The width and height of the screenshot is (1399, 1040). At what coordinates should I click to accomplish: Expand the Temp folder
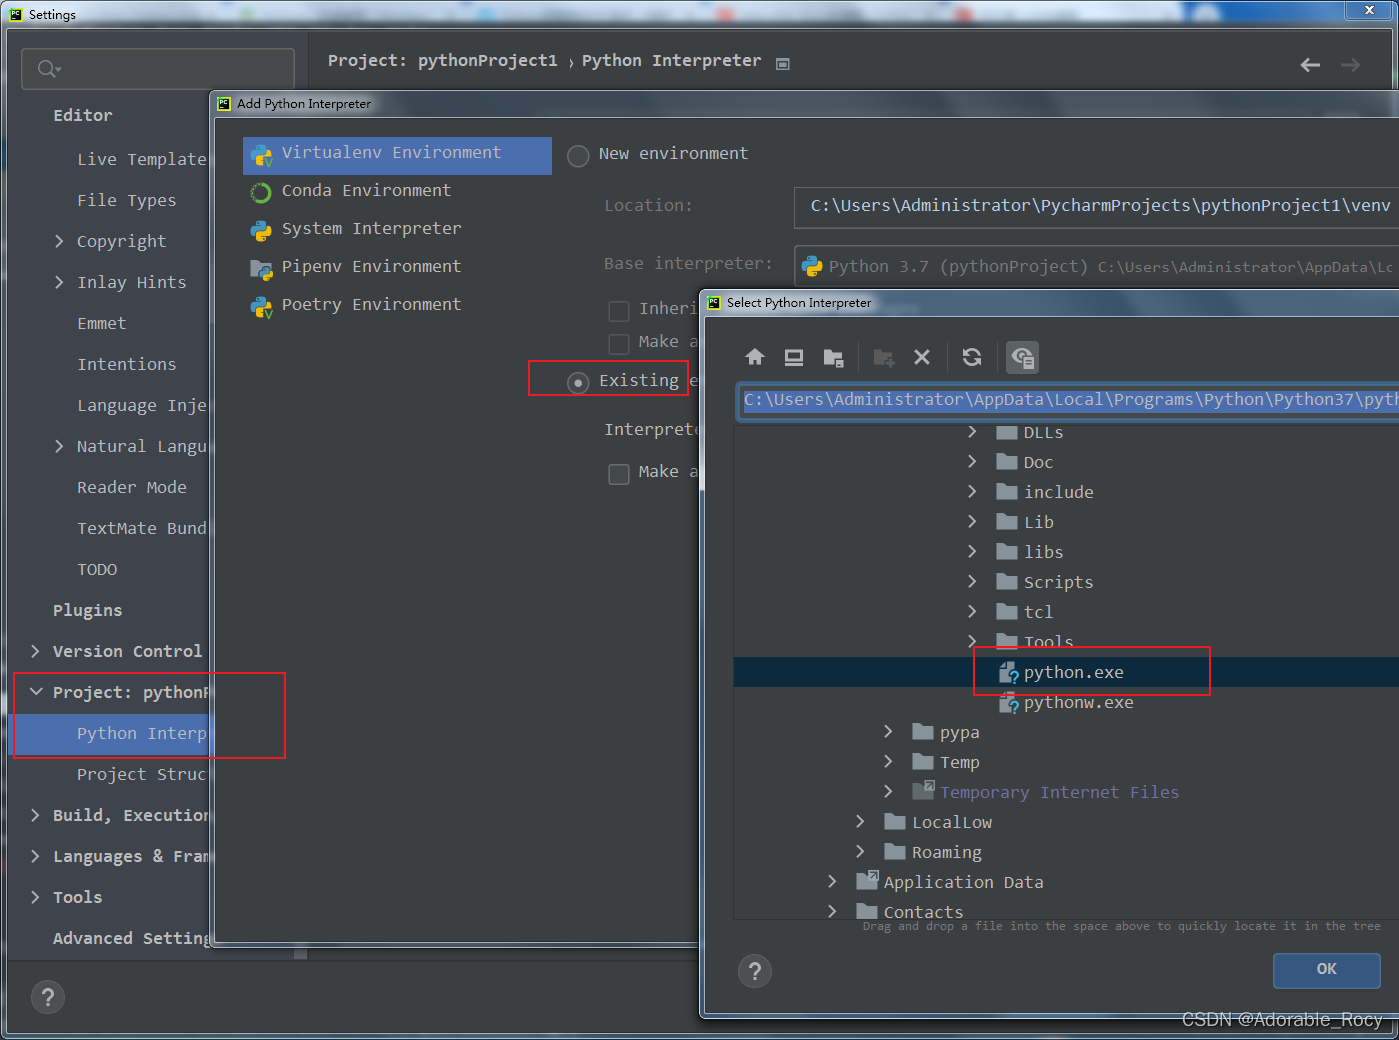888,762
